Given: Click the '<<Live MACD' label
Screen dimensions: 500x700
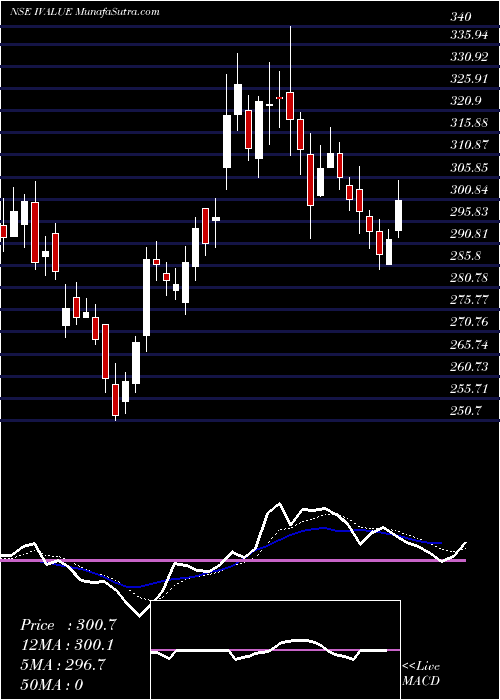Looking at the screenshot, I should 421,674.
